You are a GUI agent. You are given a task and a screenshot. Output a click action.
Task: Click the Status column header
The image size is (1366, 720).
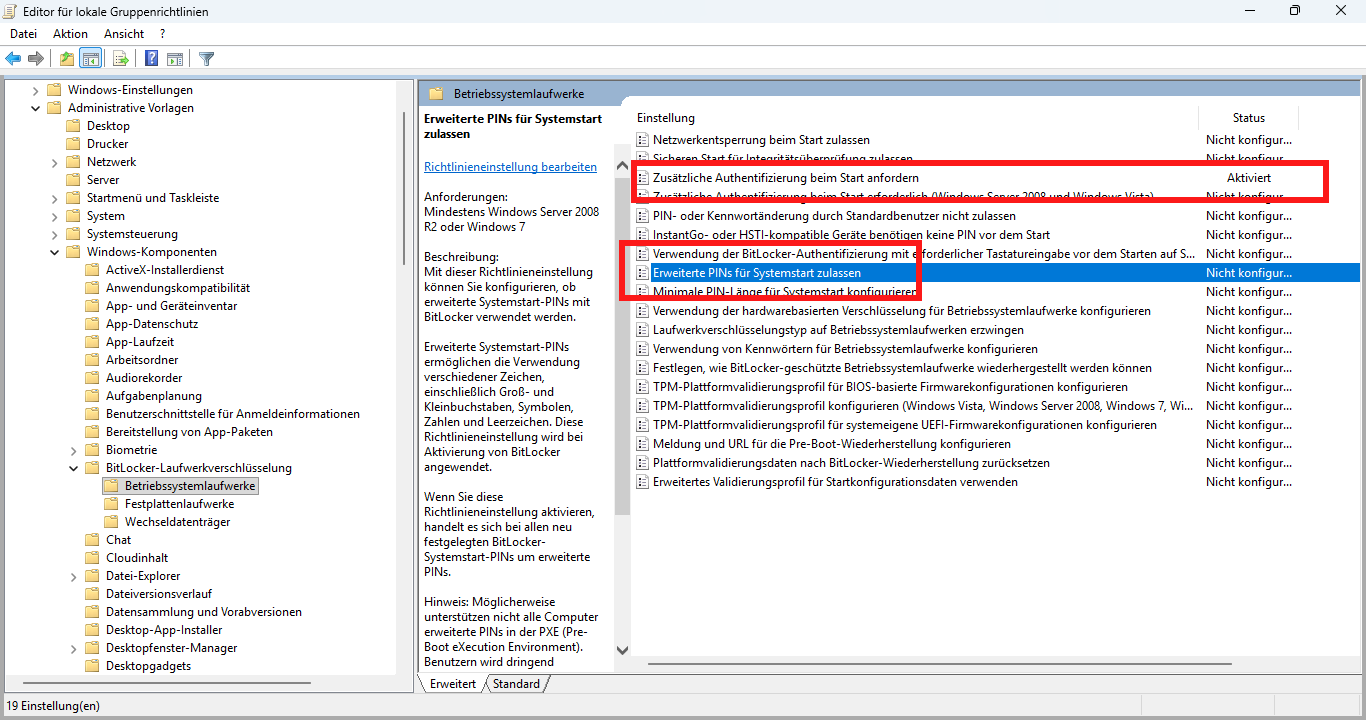[x=1248, y=118]
